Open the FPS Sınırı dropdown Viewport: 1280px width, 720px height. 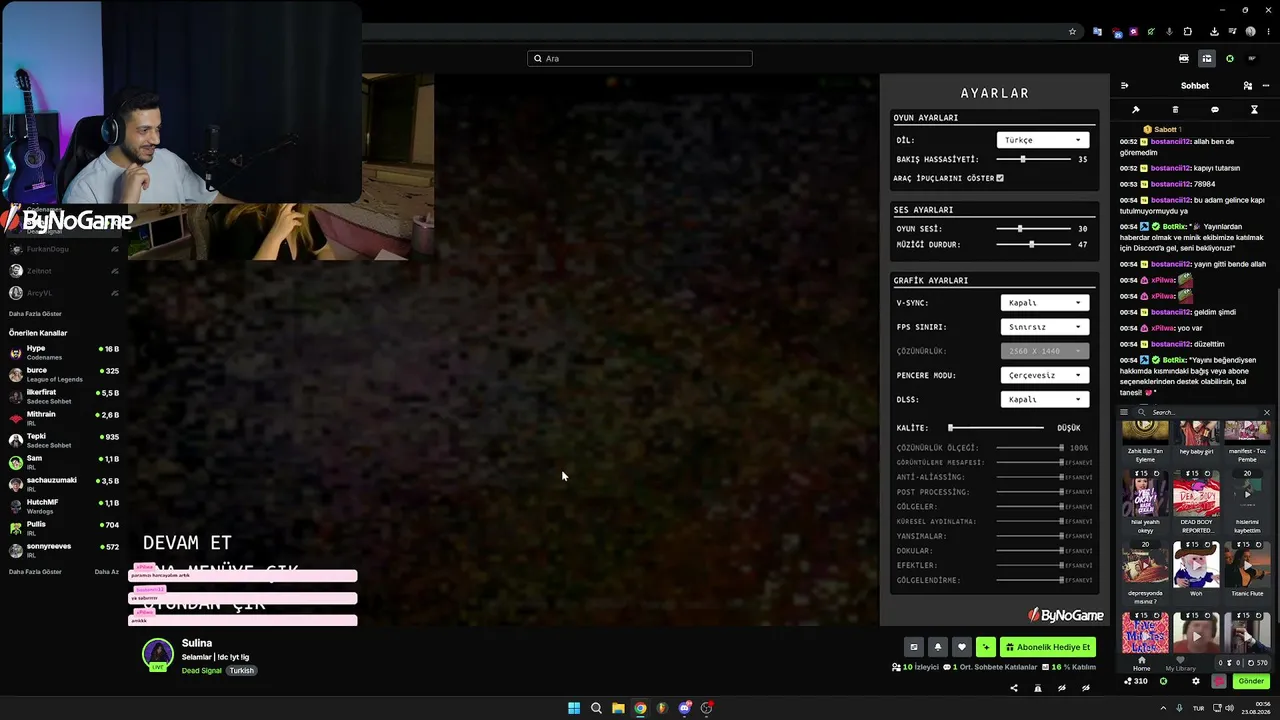(x=1044, y=327)
